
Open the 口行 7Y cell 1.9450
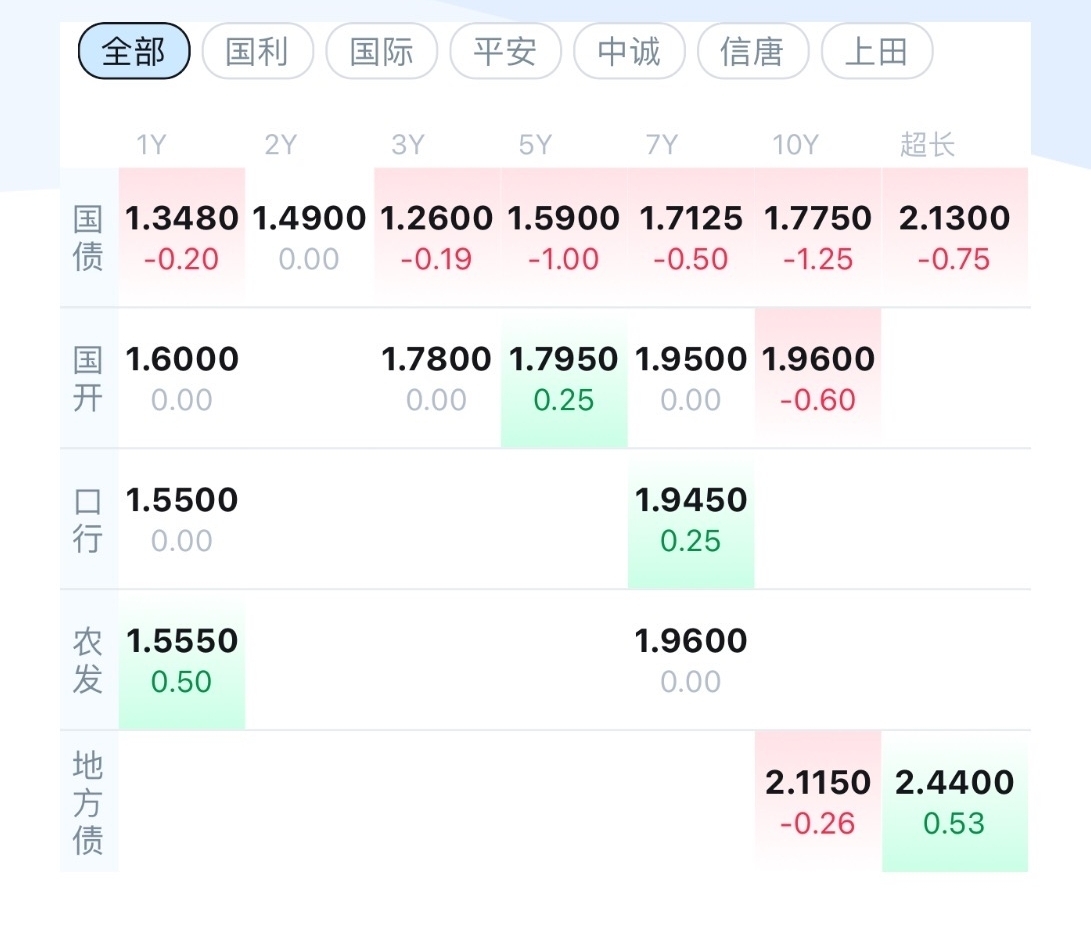(x=691, y=518)
